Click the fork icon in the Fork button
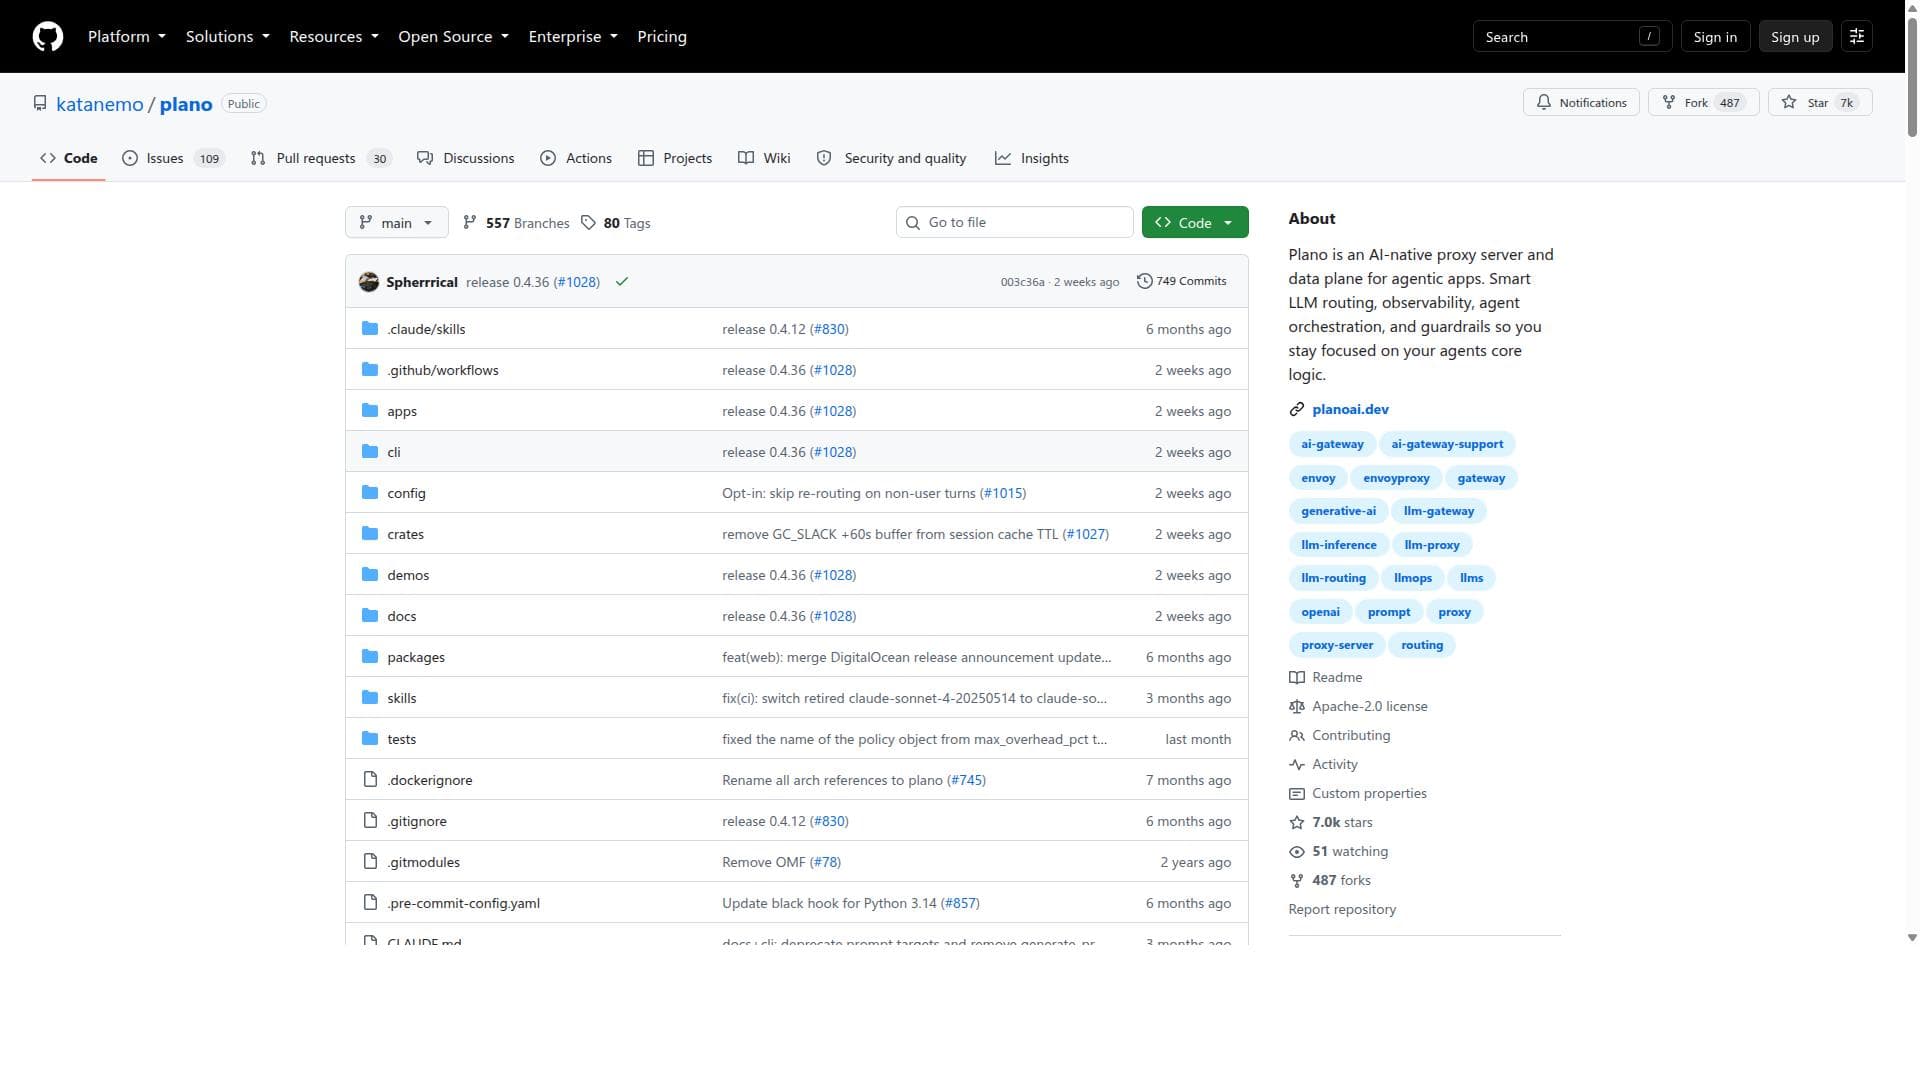 point(1668,103)
